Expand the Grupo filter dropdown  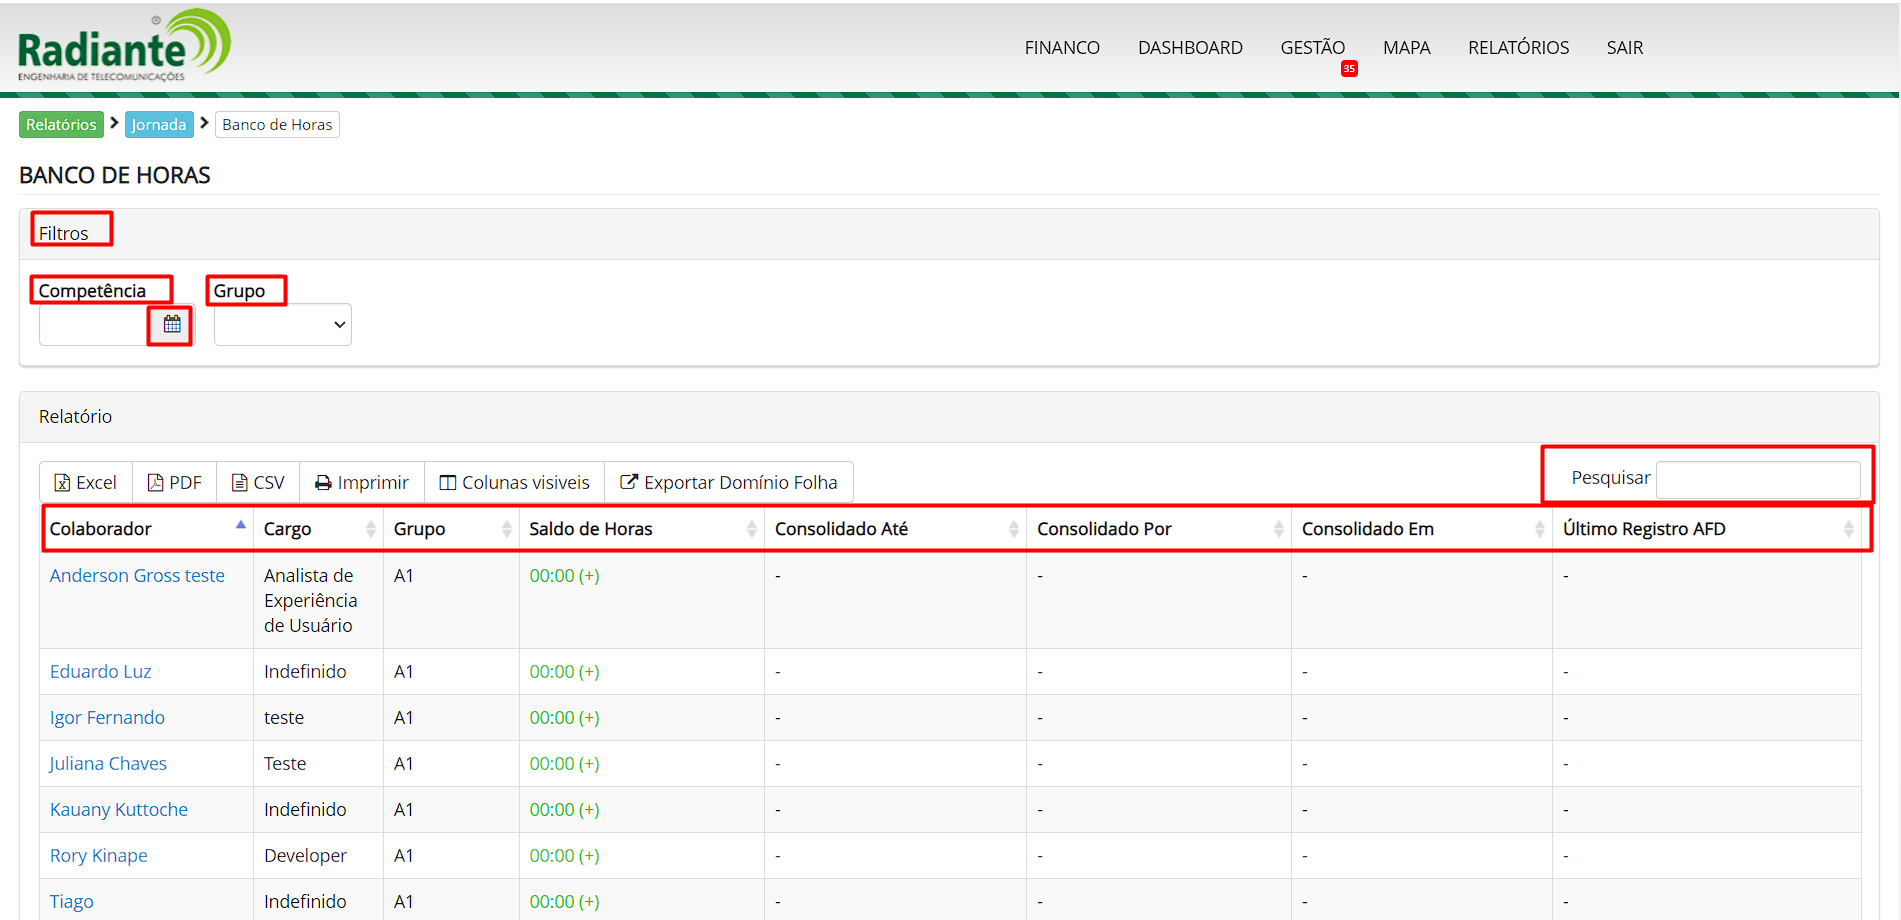point(283,325)
